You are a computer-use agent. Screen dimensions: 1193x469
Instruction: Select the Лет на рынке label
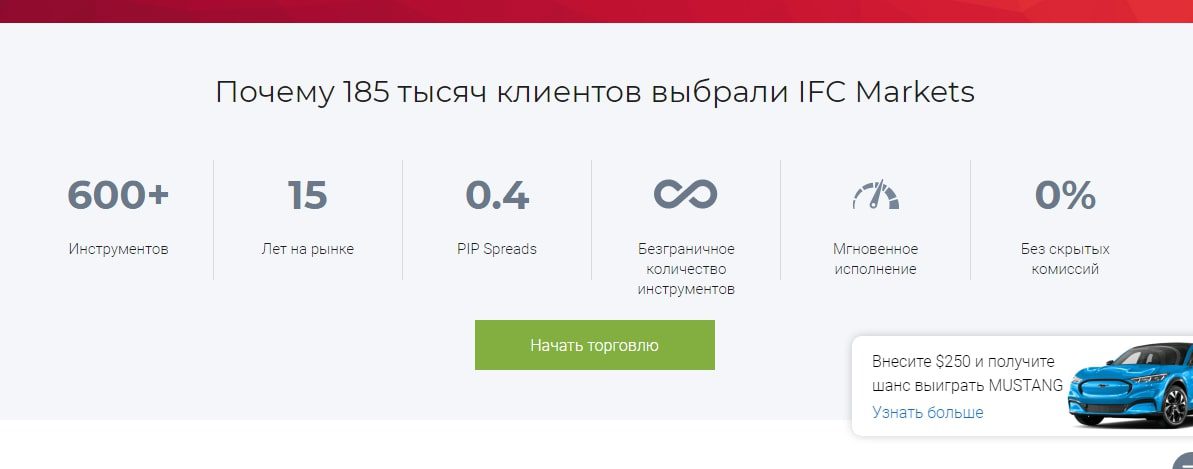pyautogui.click(x=307, y=249)
